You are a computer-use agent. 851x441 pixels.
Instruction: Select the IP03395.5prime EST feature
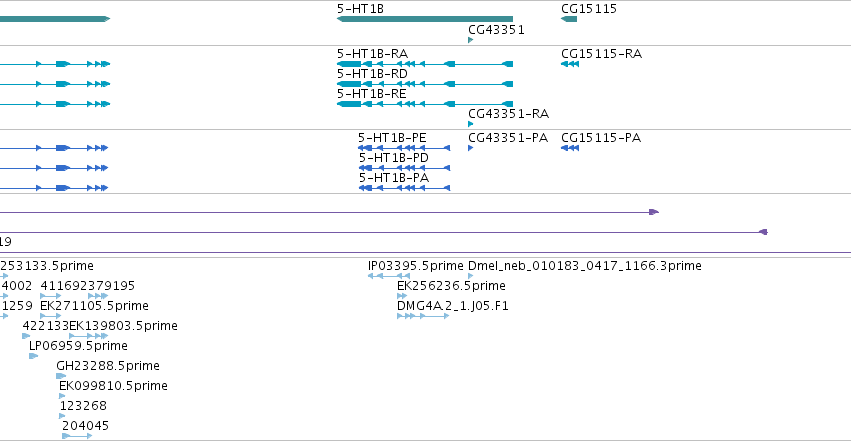pyautogui.click(x=389, y=276)
